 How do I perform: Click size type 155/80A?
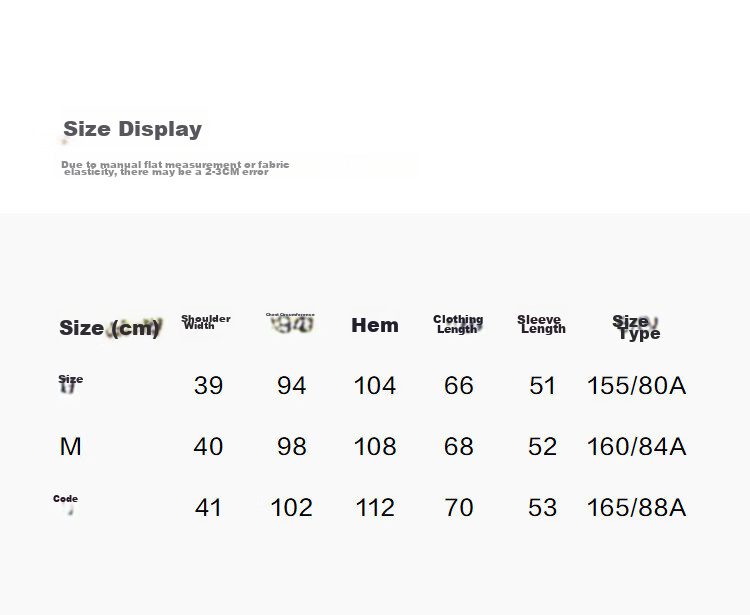pyautogui.click(x=636, y=385)
